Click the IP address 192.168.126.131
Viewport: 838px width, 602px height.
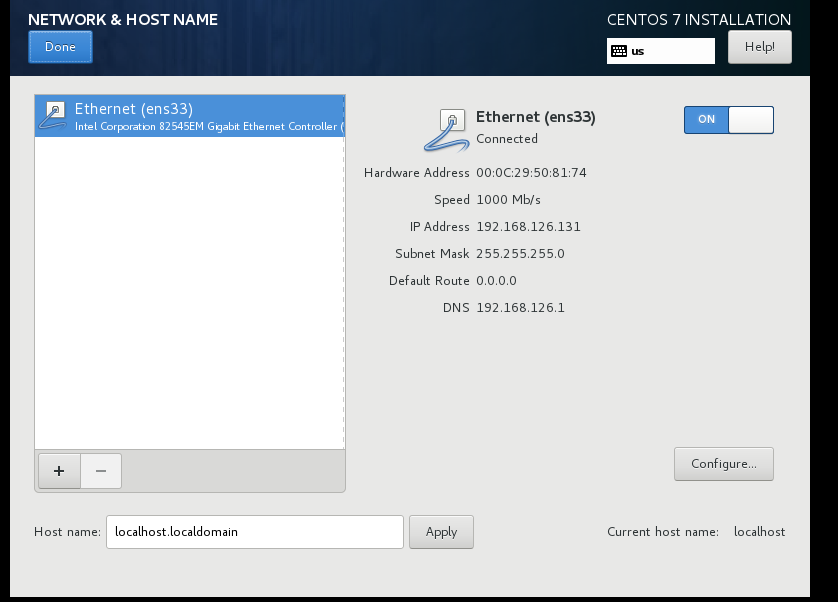(529, 227)
